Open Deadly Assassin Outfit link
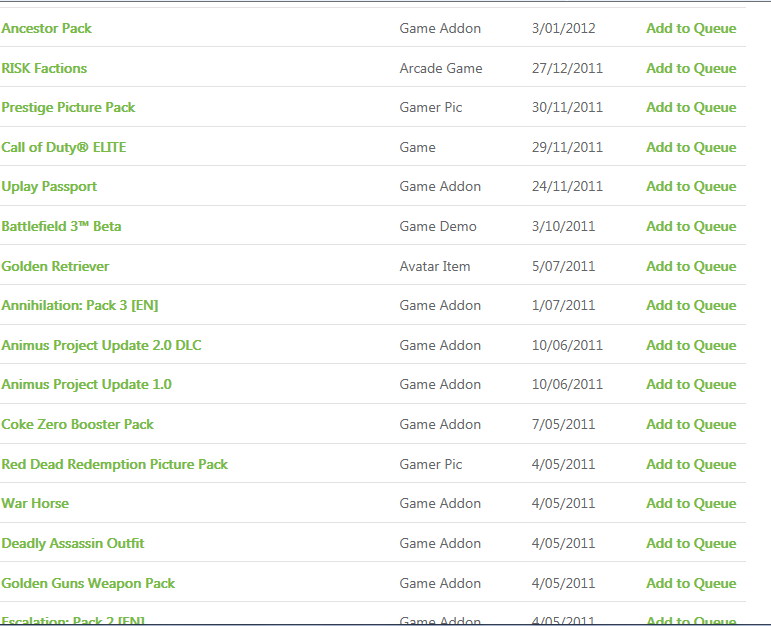 [73, 543]
